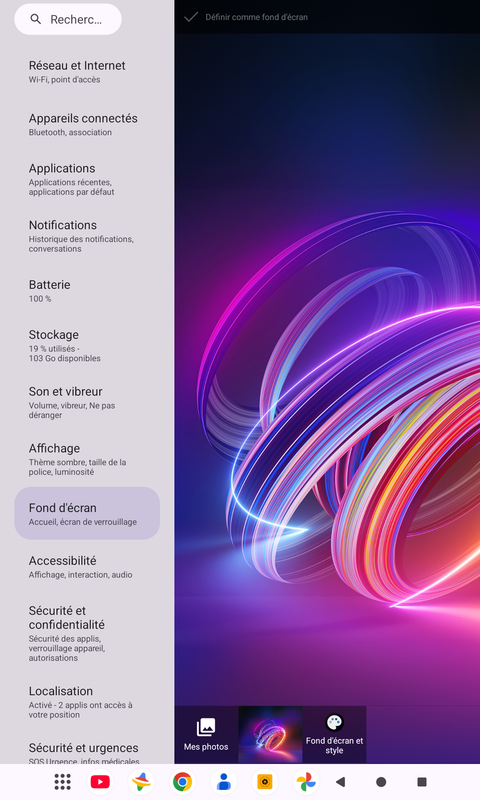Screen dimensions: 480x800
Task: Launch YouTube from the taskbar
Action: pyautogui.click(x=100, y=782)
